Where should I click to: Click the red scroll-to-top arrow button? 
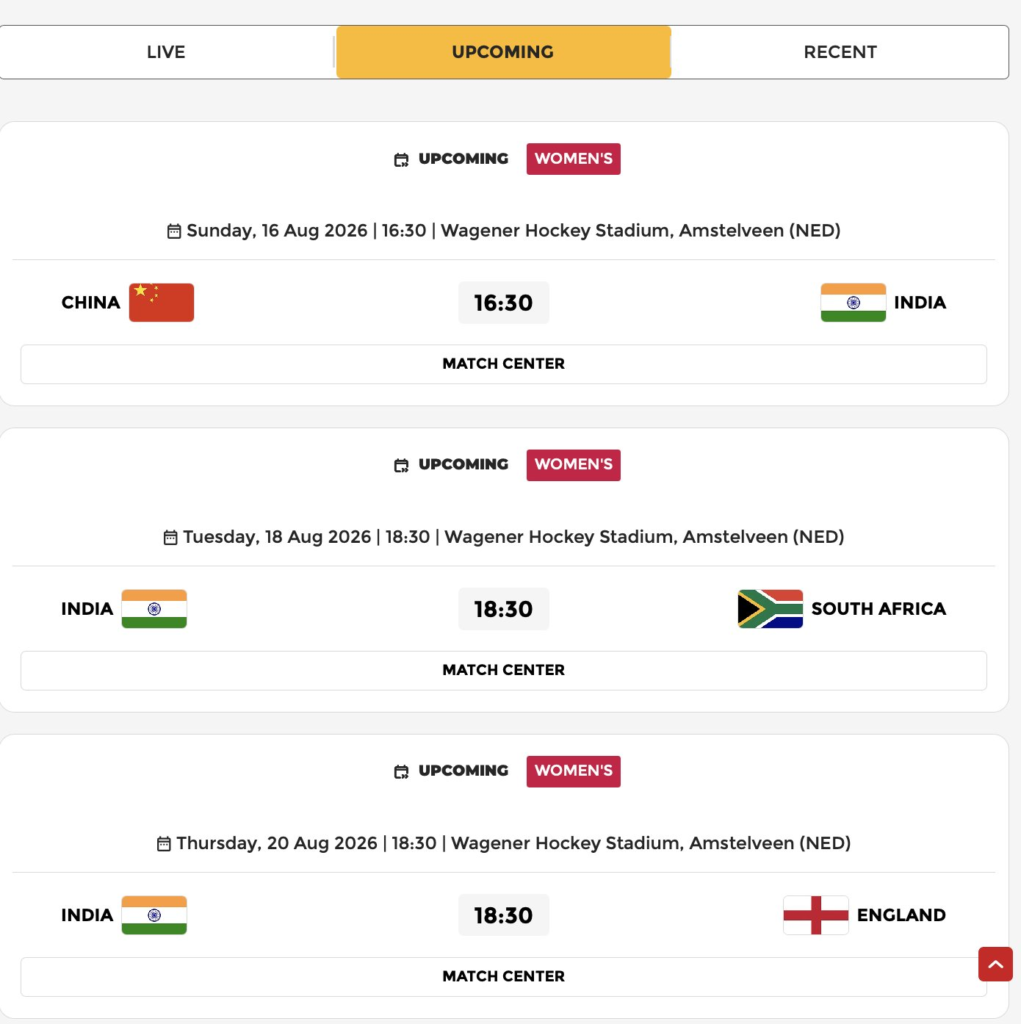tap(995, 964)
